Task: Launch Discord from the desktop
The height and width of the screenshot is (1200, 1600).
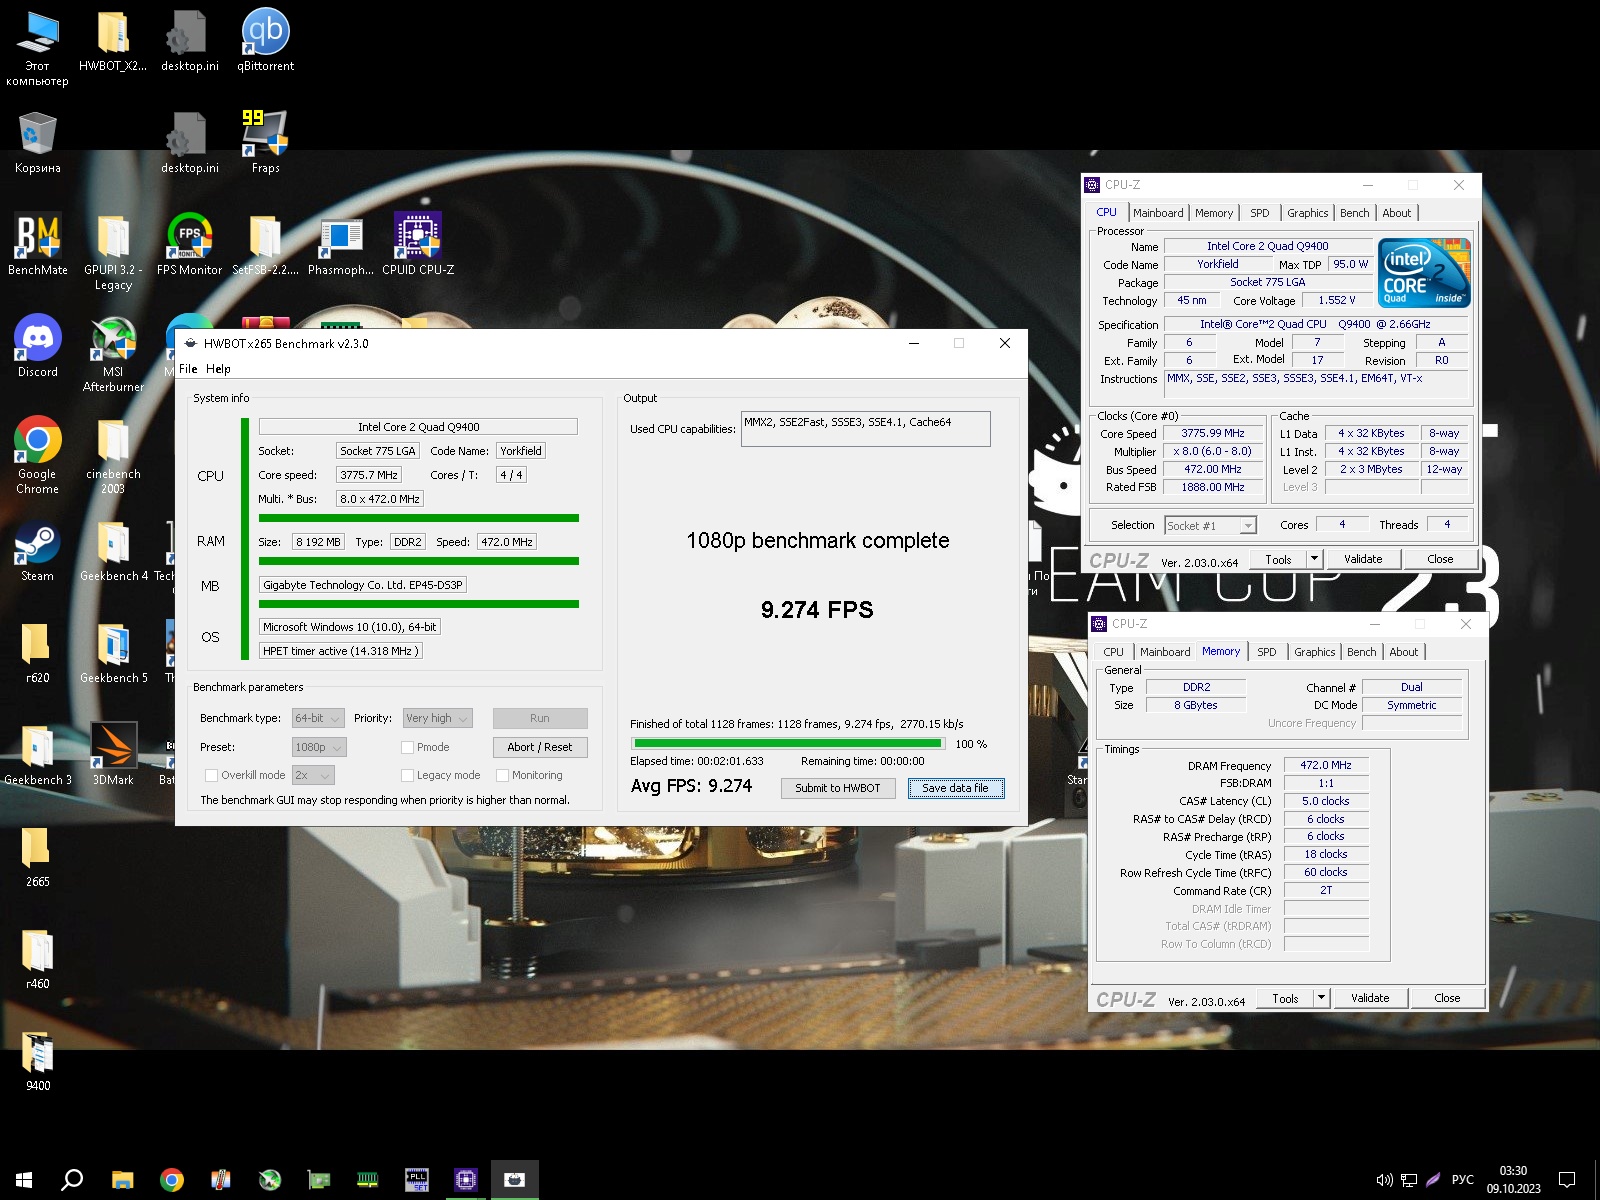Action: click(38, 347)
